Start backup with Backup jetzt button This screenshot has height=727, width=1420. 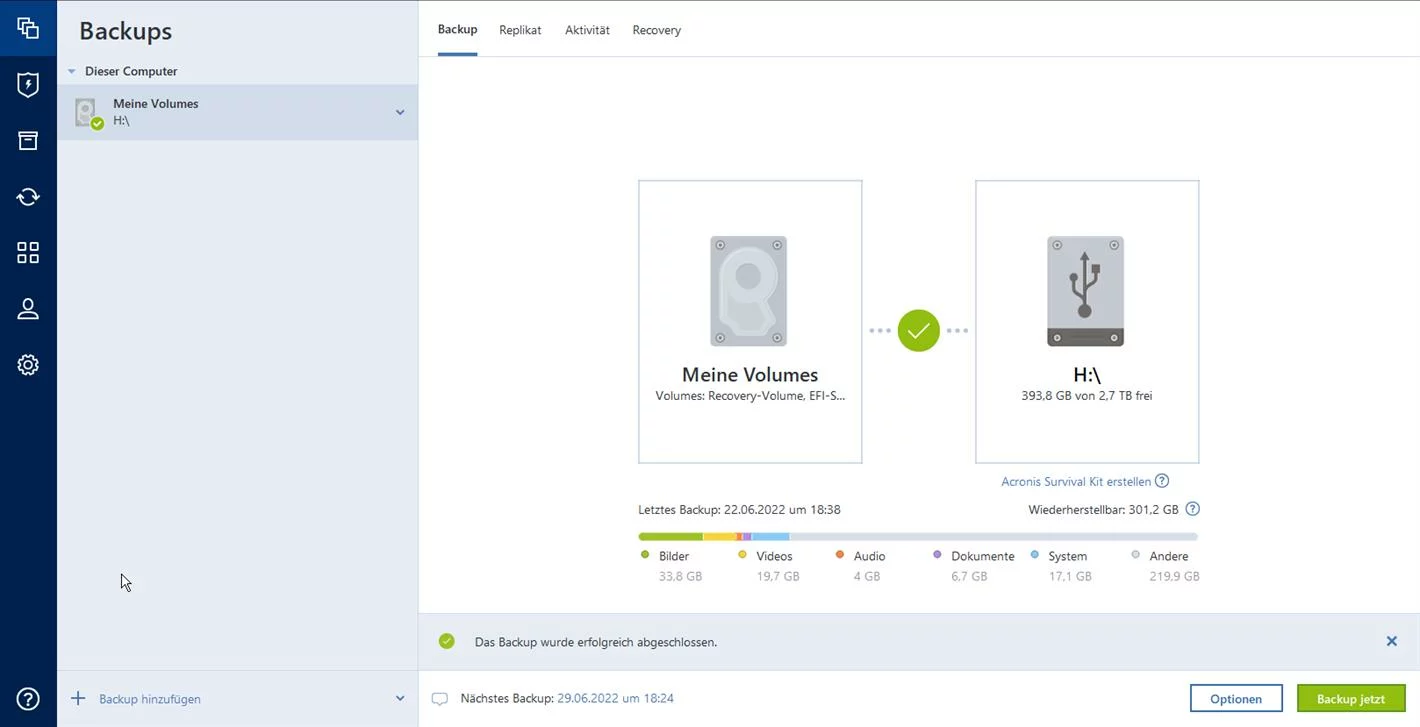(1351, 698)
